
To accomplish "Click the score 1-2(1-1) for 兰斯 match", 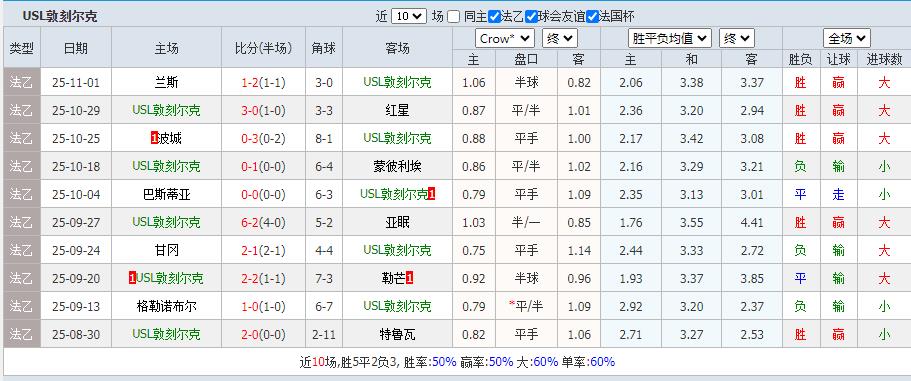I will [263, 82].
